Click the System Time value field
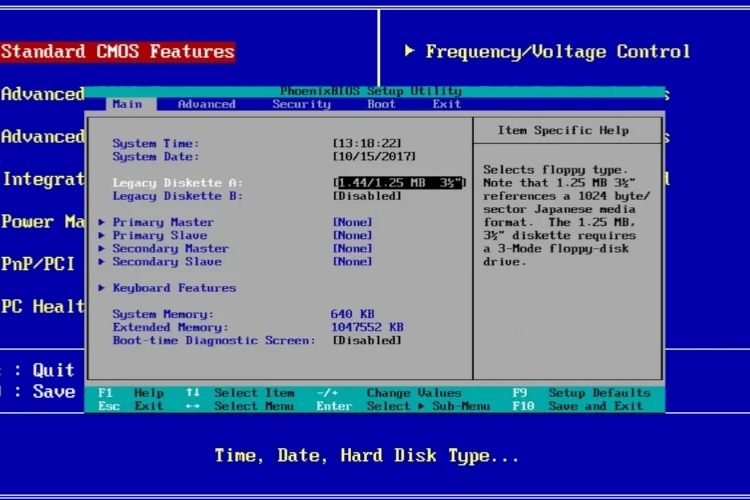 (367, 144)
